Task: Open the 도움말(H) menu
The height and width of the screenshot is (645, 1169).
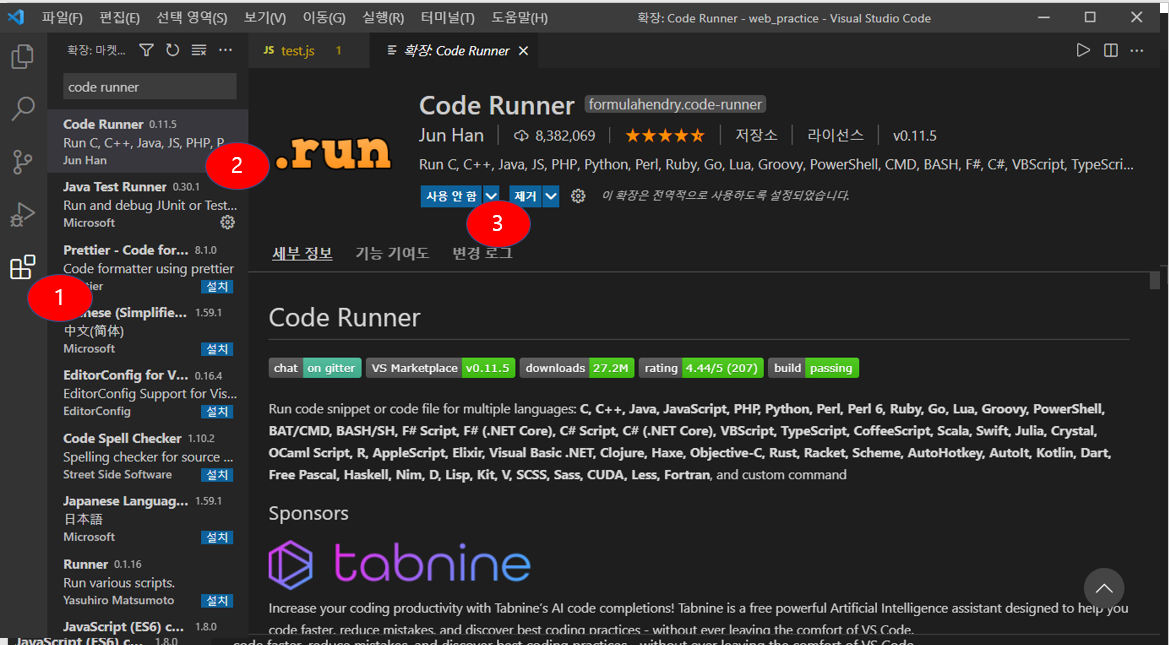Action: tap(520, 18)
